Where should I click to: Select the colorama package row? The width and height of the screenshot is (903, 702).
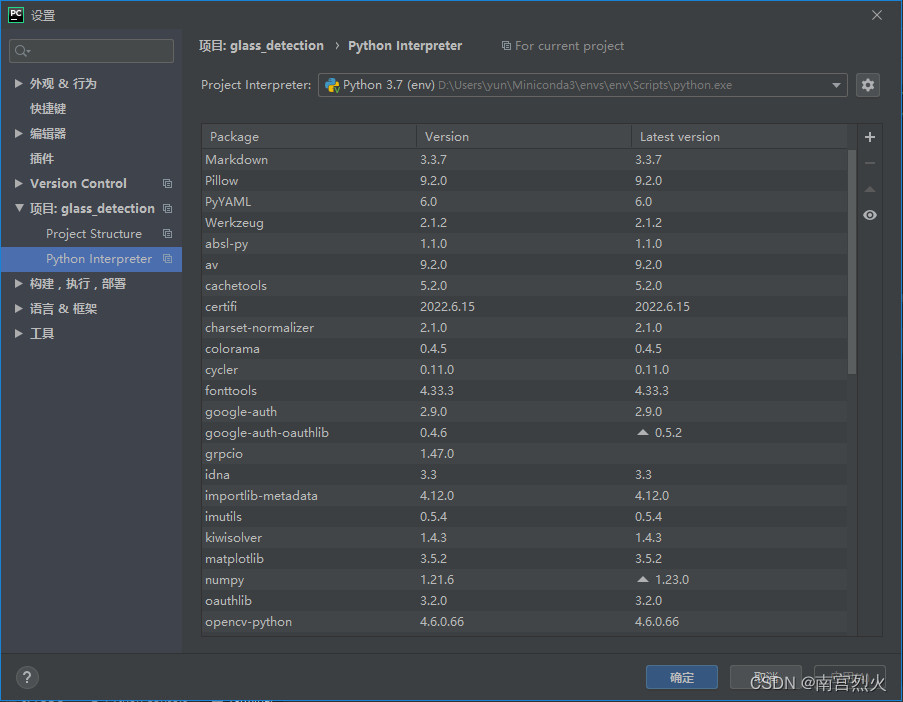click(525, 349)
